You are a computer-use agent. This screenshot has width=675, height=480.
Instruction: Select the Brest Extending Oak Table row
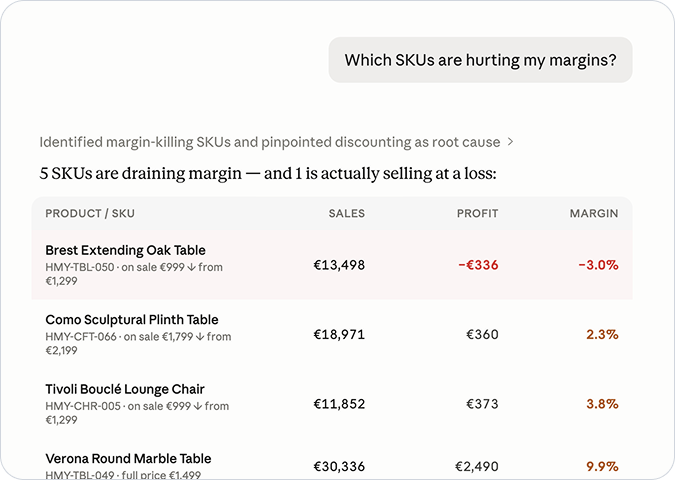pyautogui.click(x=332, y=265)
